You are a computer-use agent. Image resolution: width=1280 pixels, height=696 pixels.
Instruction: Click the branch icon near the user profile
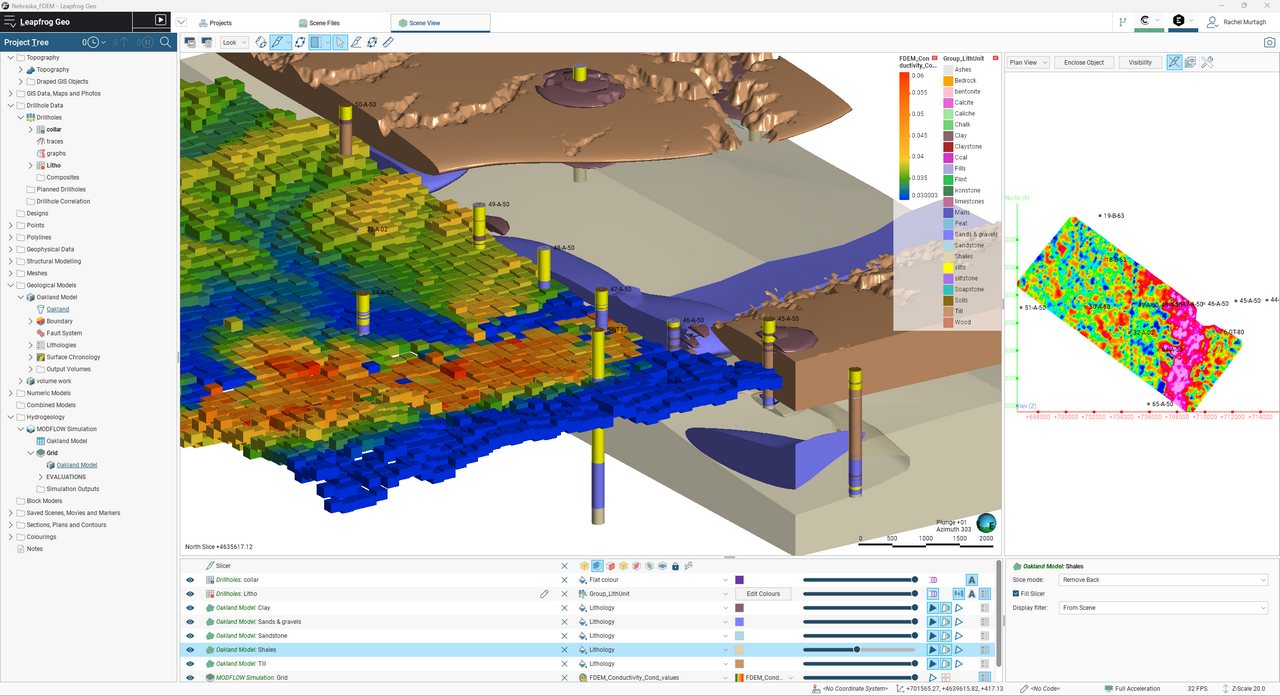(x=1121, y=21)
